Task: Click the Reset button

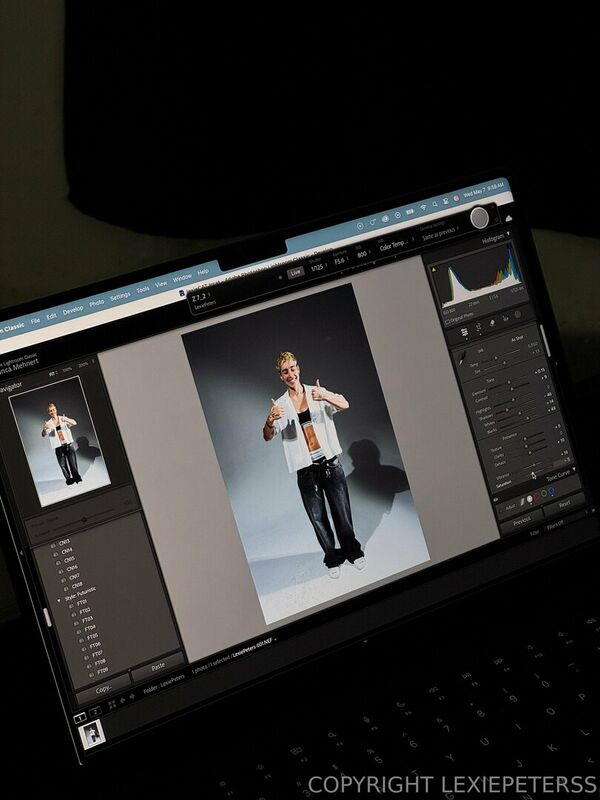Action: 565,504
